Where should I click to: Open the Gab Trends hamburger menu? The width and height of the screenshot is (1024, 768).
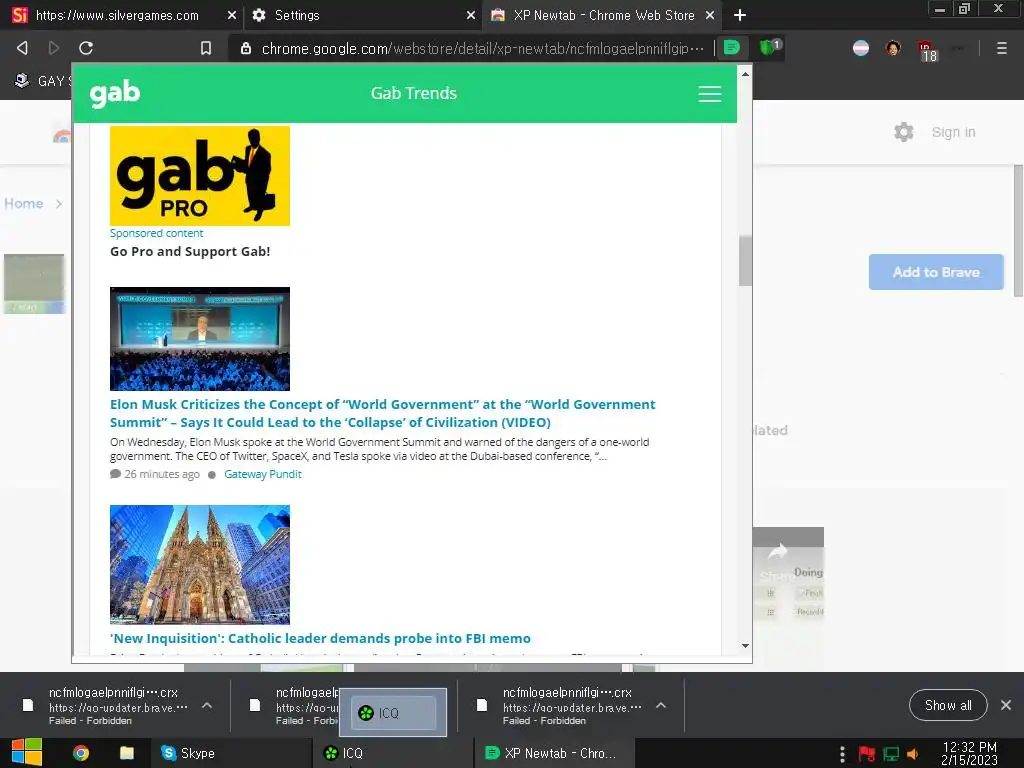click(709, 94)
